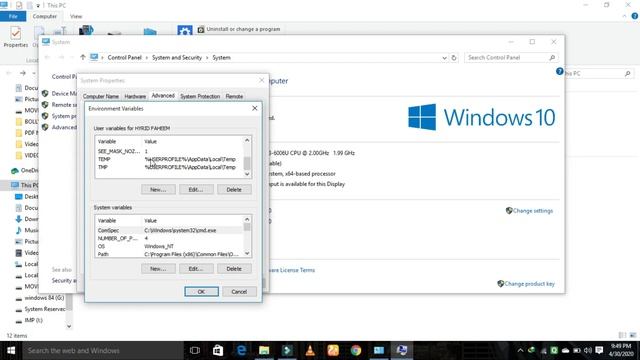Show hidden system tray icons

click(520, 351)
